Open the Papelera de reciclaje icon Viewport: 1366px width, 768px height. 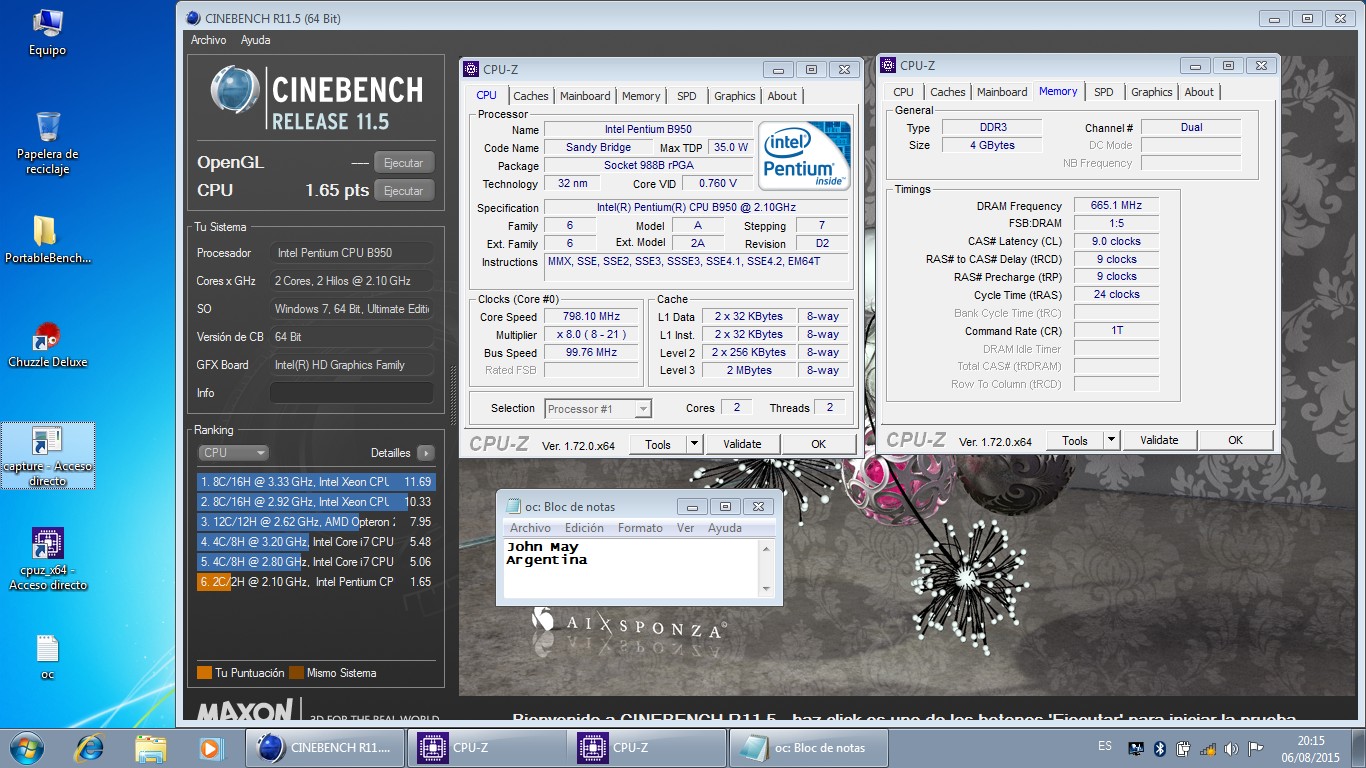point(47,142)
